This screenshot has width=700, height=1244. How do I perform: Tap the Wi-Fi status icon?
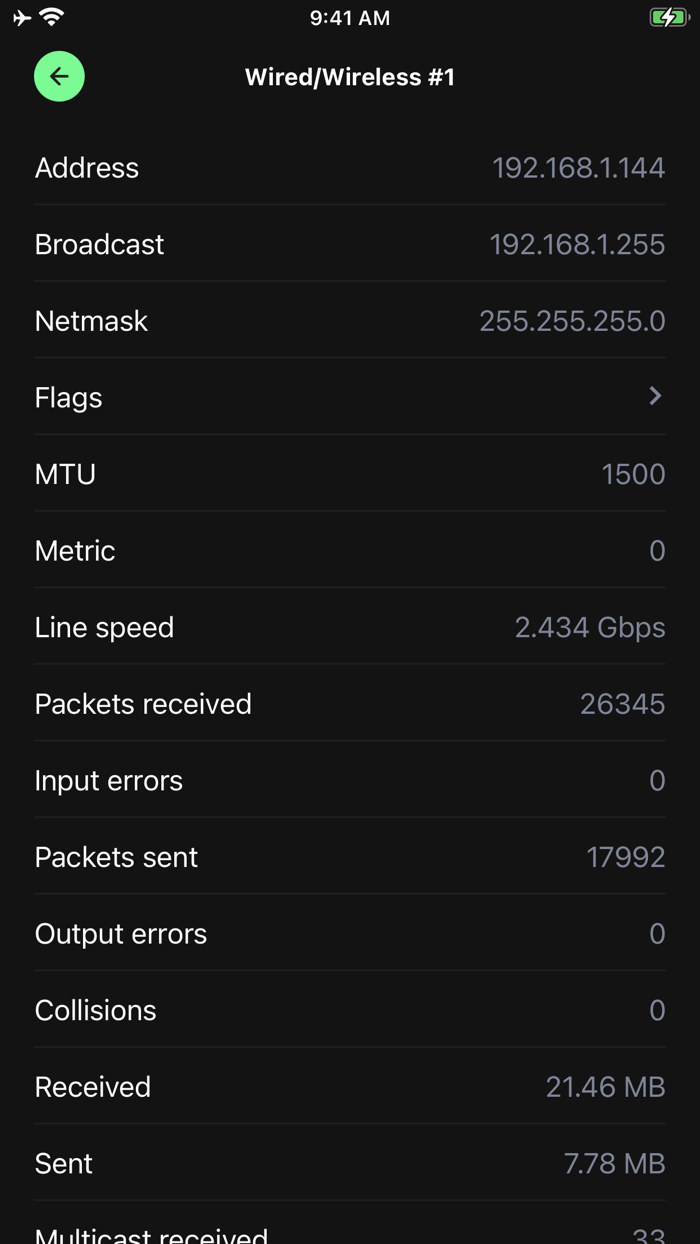pos(52,17)
